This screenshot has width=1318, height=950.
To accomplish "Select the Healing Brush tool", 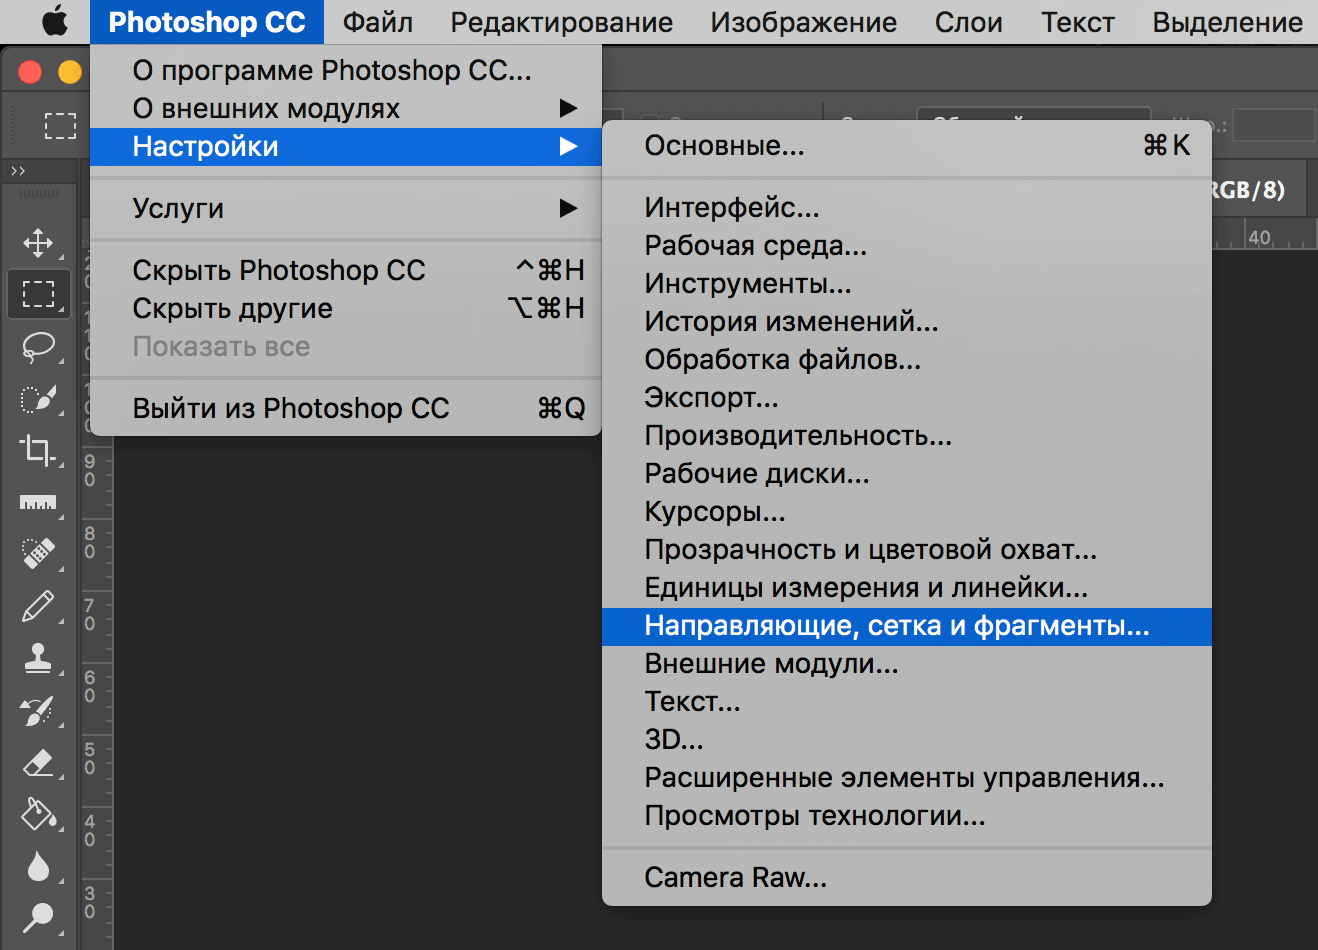I will coord(38,554).
